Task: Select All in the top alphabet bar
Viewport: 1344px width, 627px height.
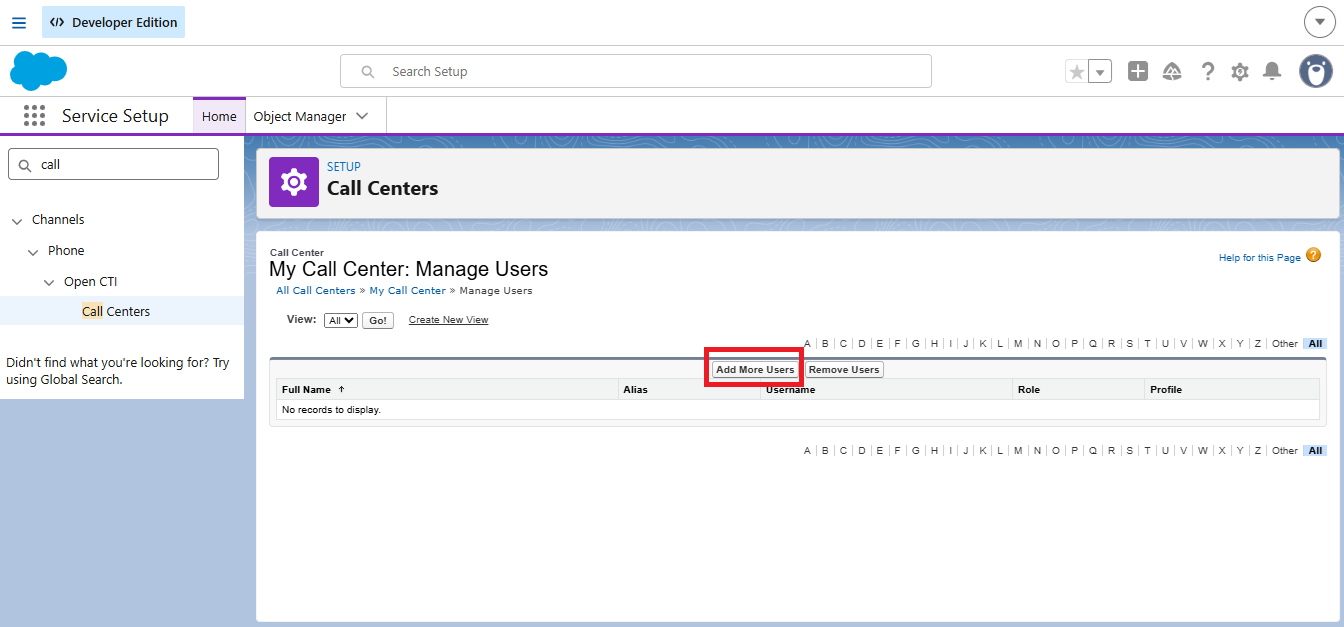Action: (x=1316, y=344)
